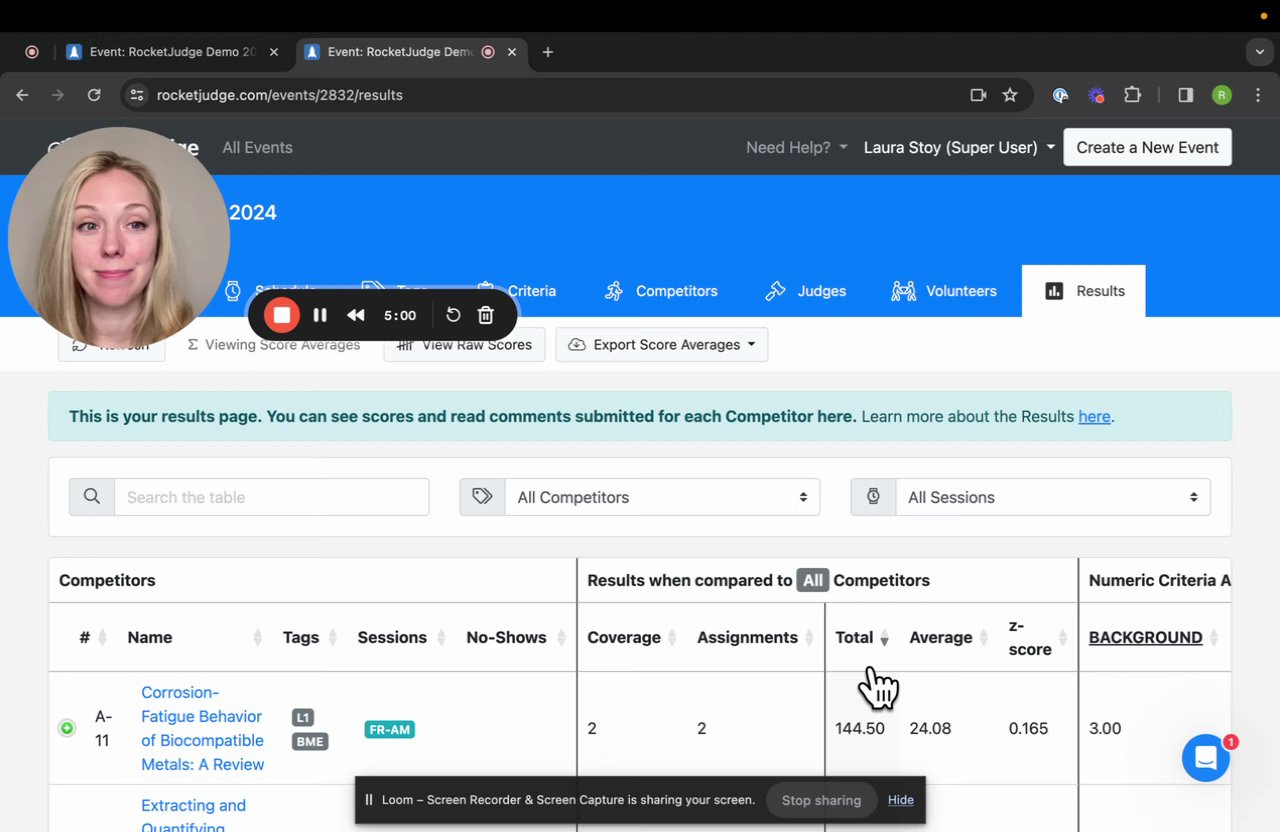The width and height of the screenshot is (1280, 832).
Task: Open the Chrome profile avatar
Action: click(1222, 95)
